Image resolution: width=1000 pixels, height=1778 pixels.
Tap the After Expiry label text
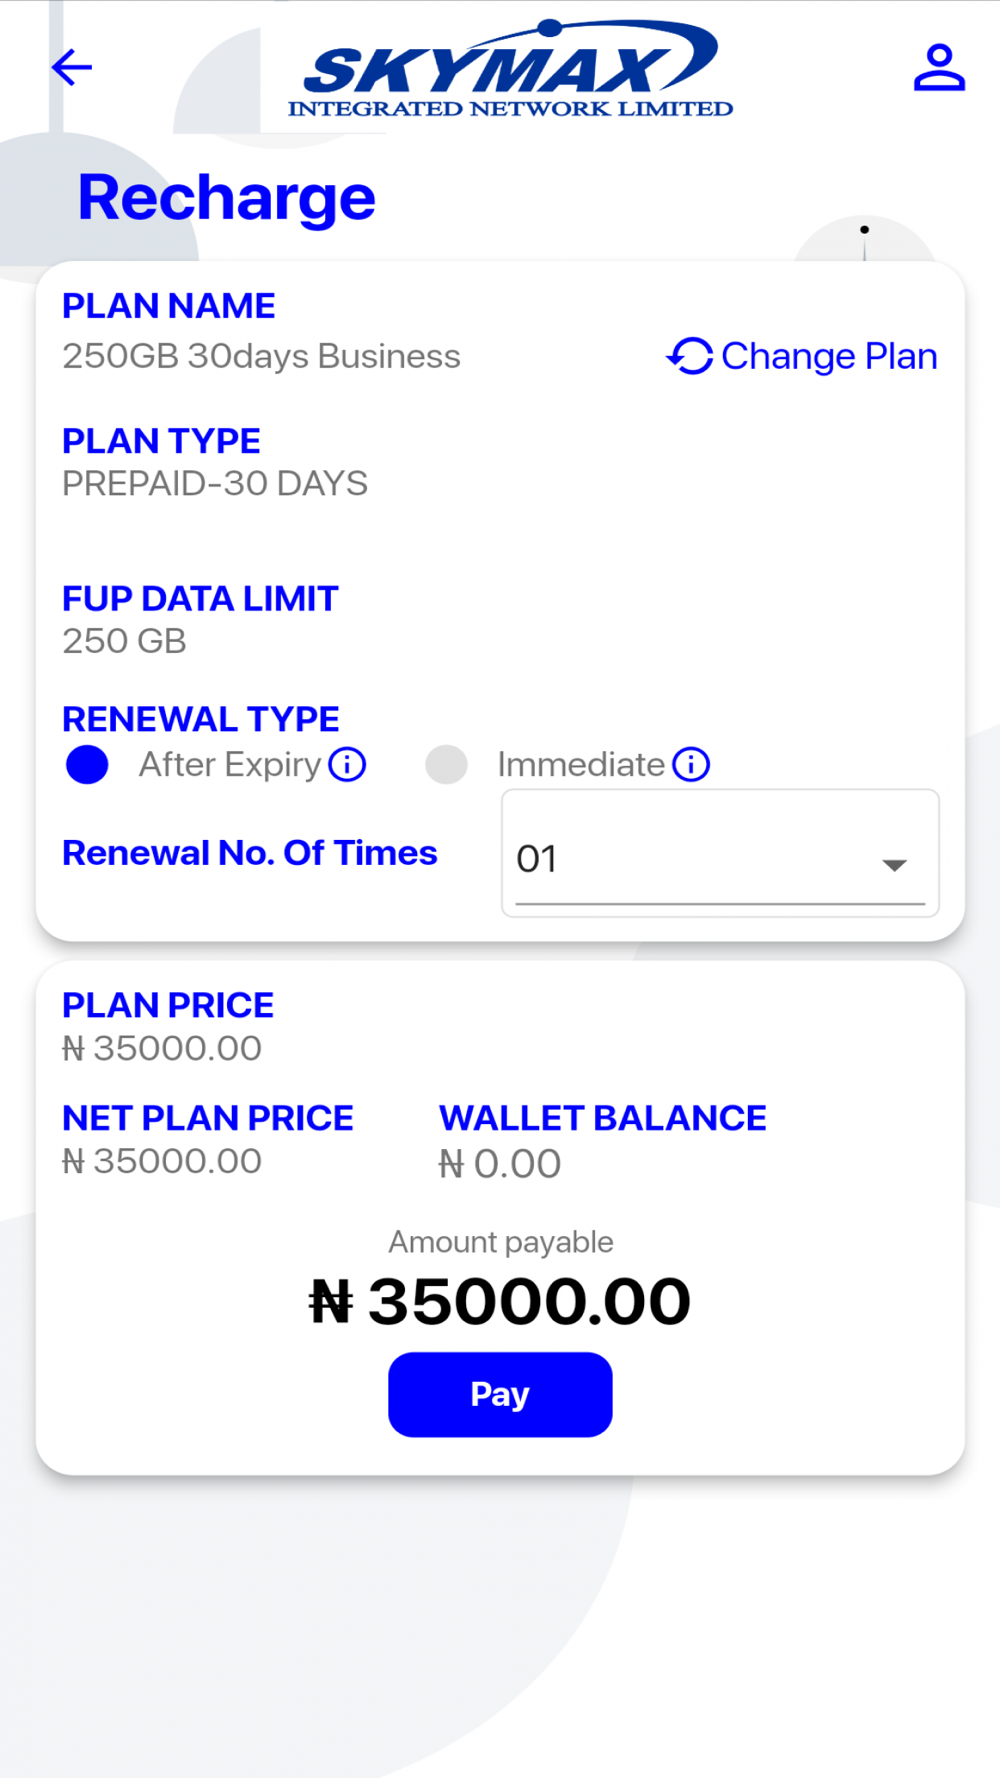click(x=230, y=765)
